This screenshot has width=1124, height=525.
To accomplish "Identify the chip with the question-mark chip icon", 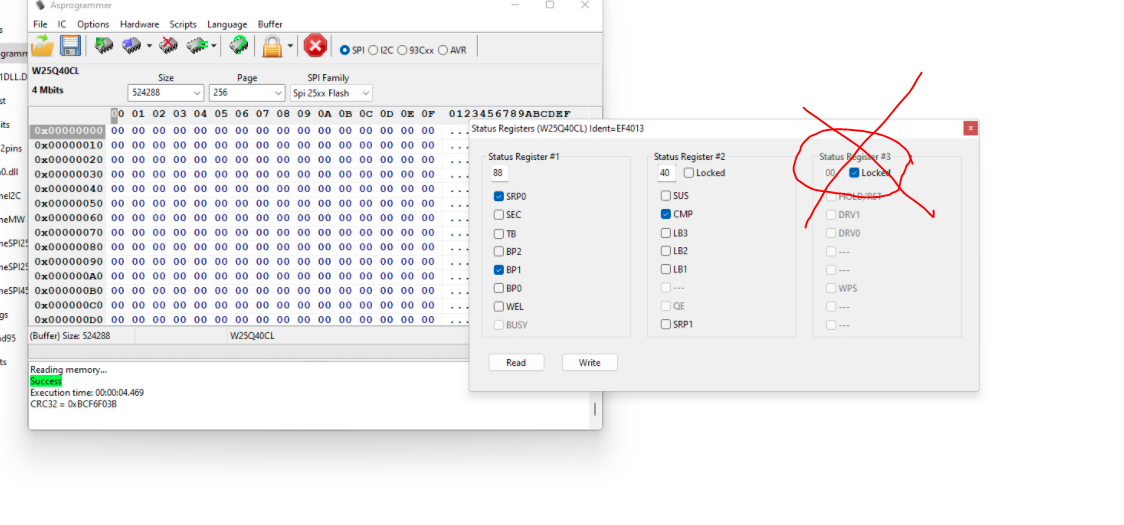I will pos(239,46).
